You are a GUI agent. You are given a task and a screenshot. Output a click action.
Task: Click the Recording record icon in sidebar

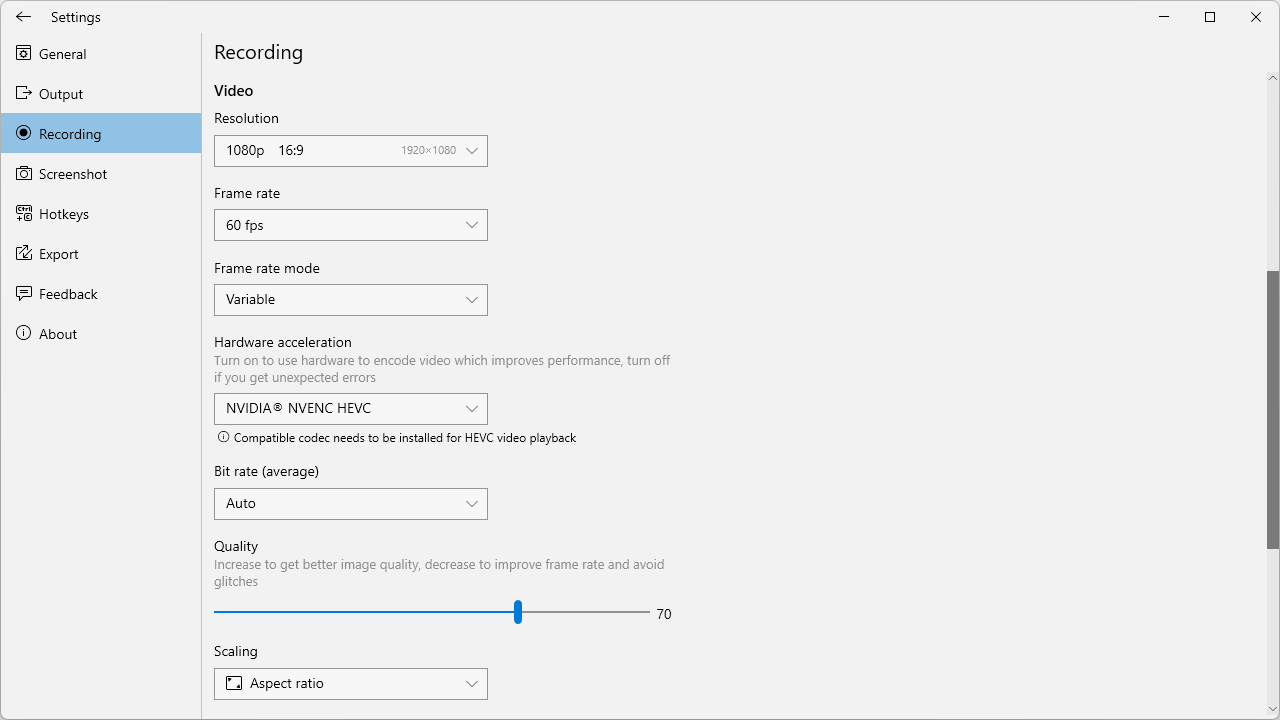pos(23,133)
